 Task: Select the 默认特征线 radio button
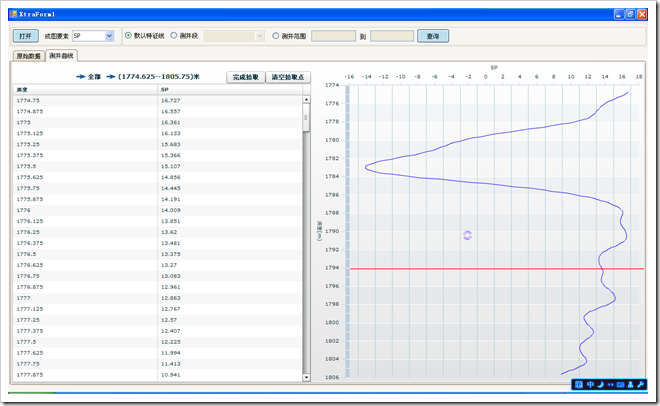128,36
